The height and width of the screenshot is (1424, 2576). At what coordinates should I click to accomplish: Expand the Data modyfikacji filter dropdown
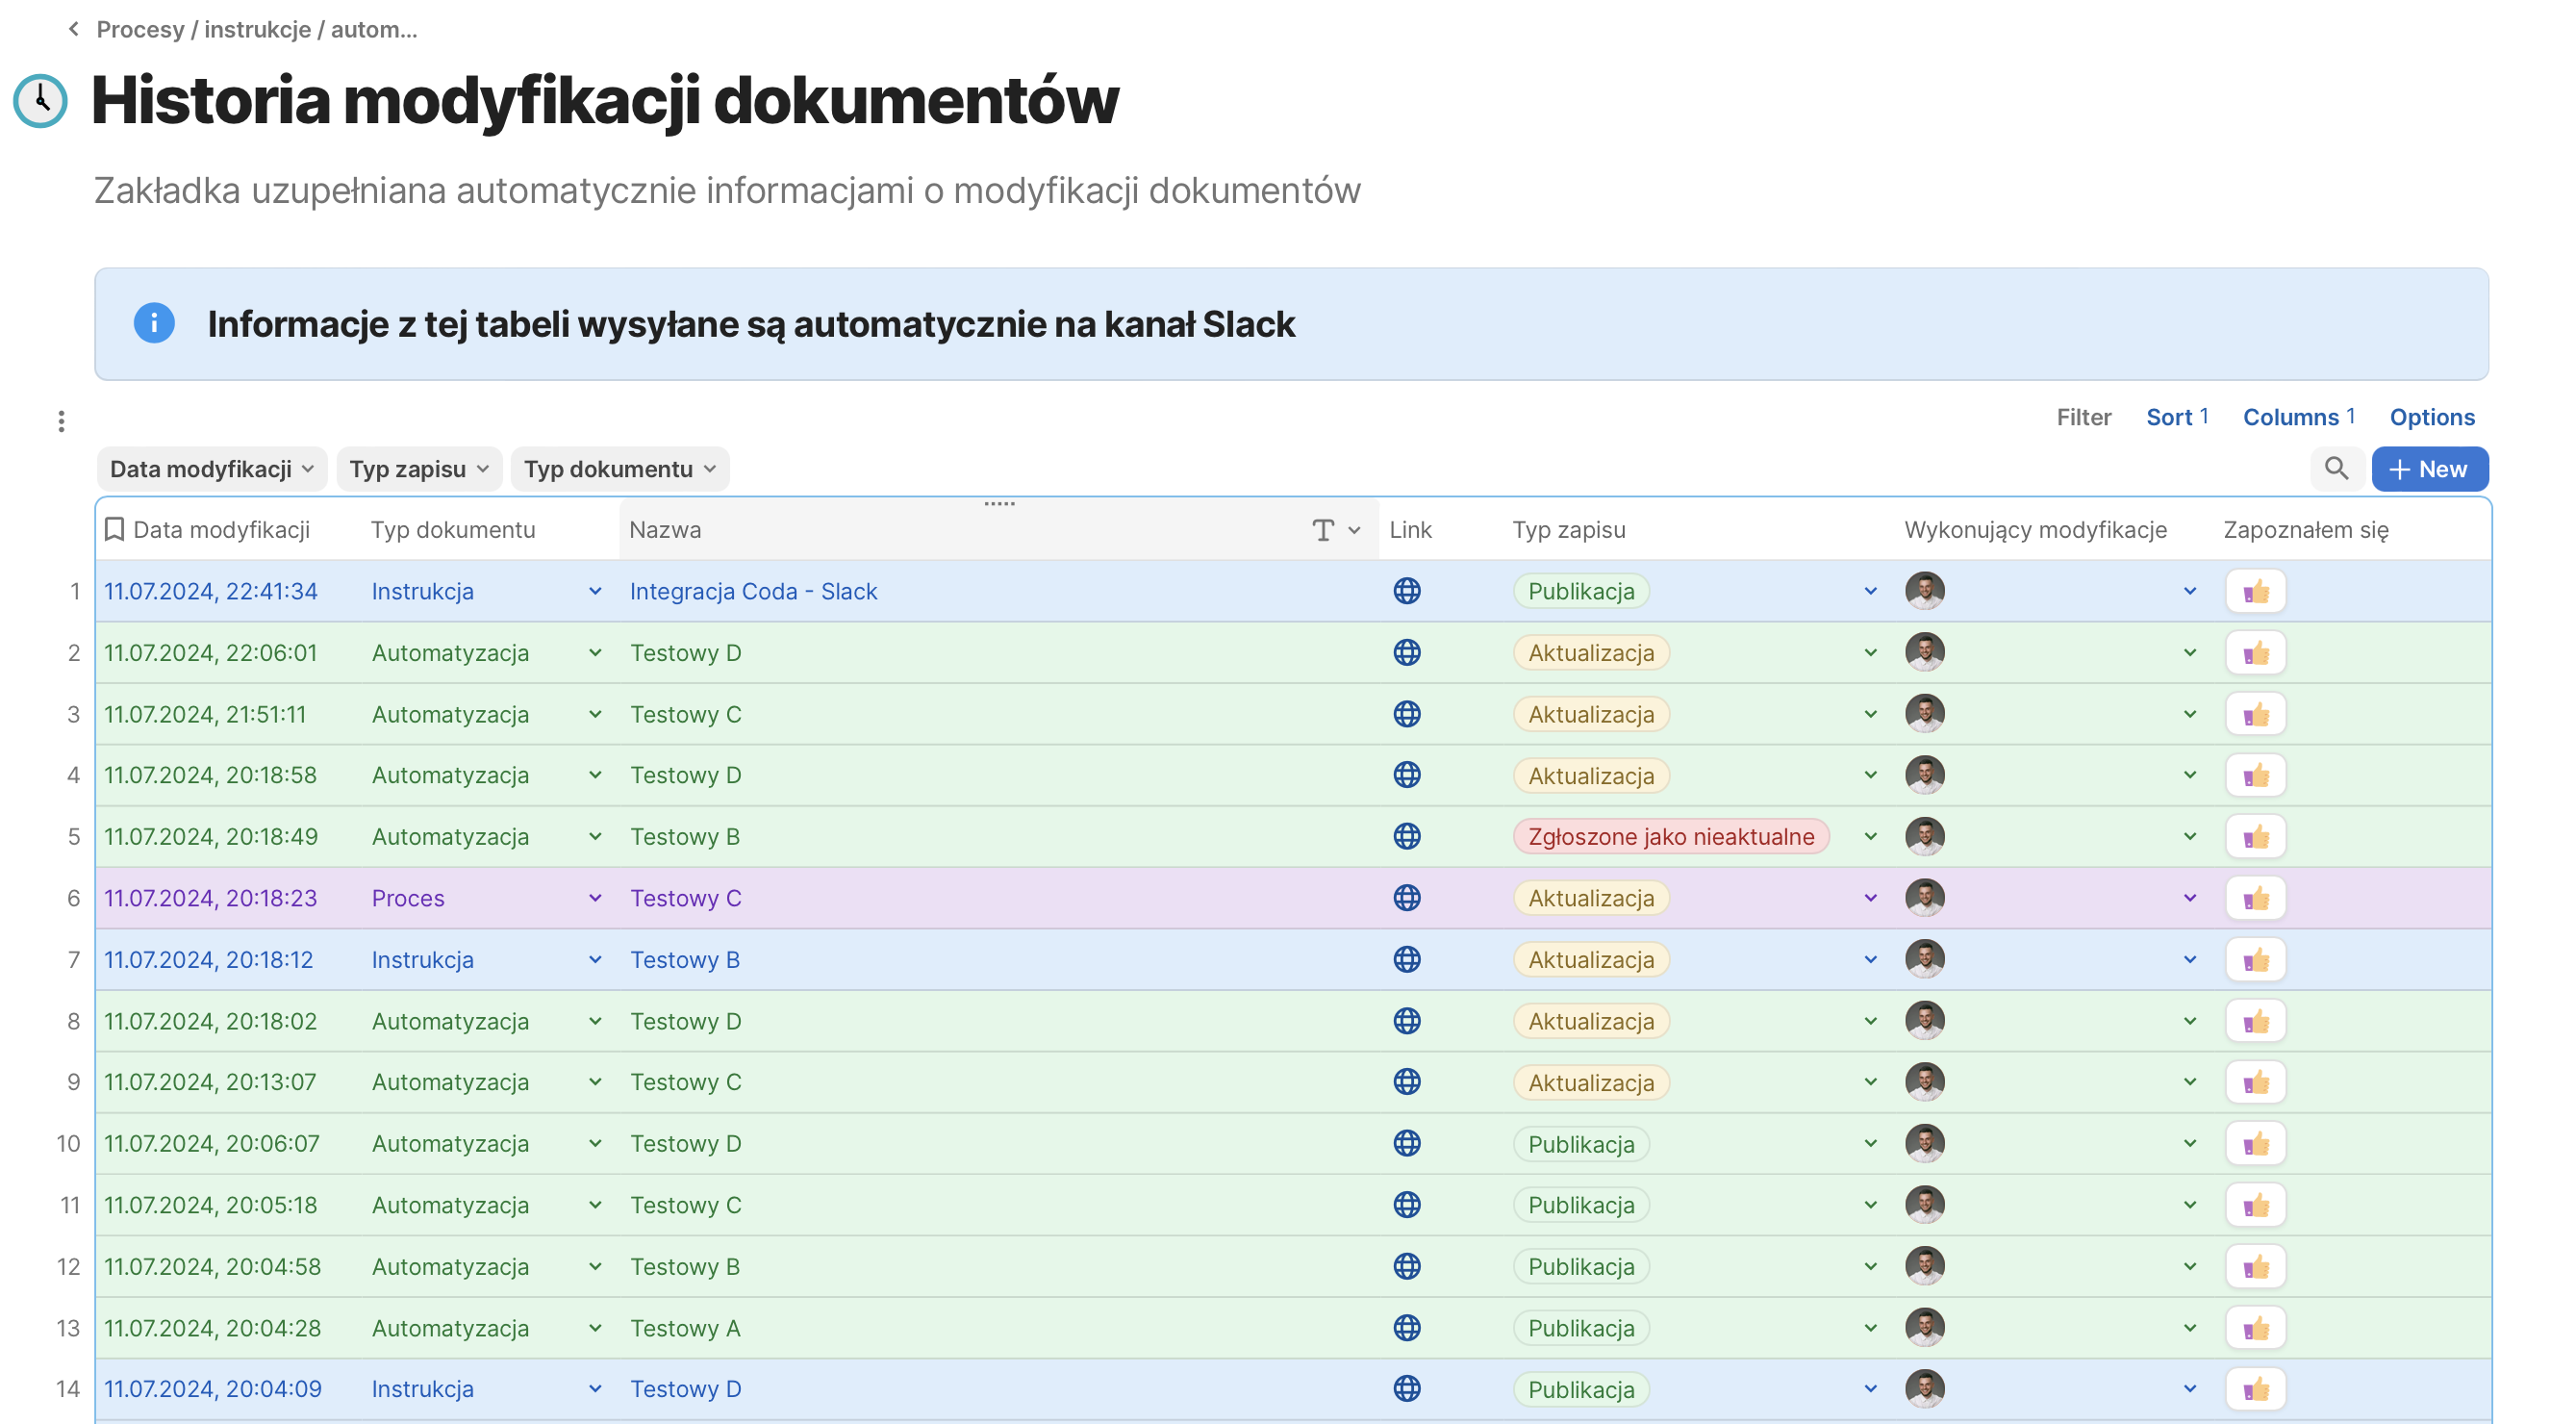tap(211, 469)
